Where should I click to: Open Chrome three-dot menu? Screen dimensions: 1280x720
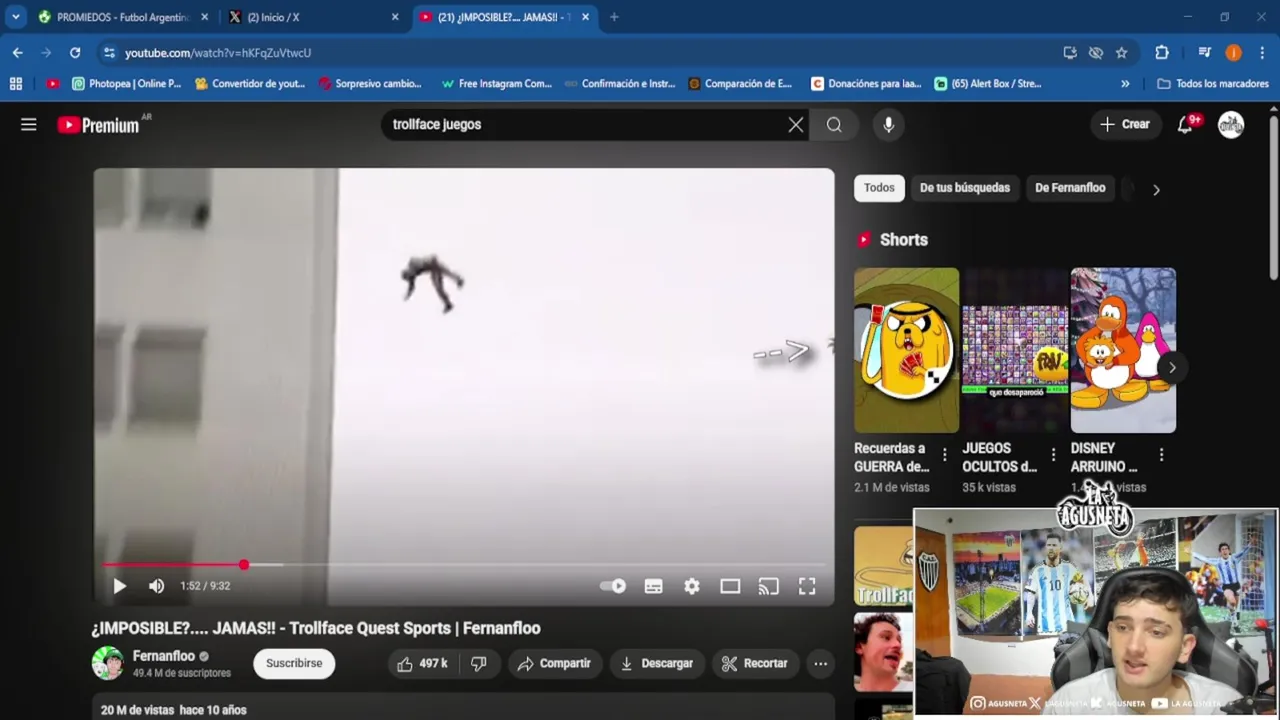pos(1263,52)
